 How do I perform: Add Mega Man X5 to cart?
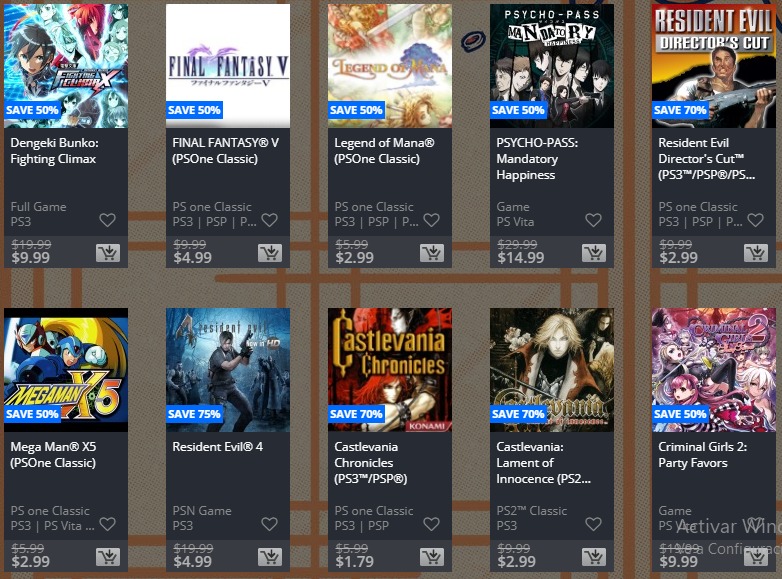tap(108, 557)
